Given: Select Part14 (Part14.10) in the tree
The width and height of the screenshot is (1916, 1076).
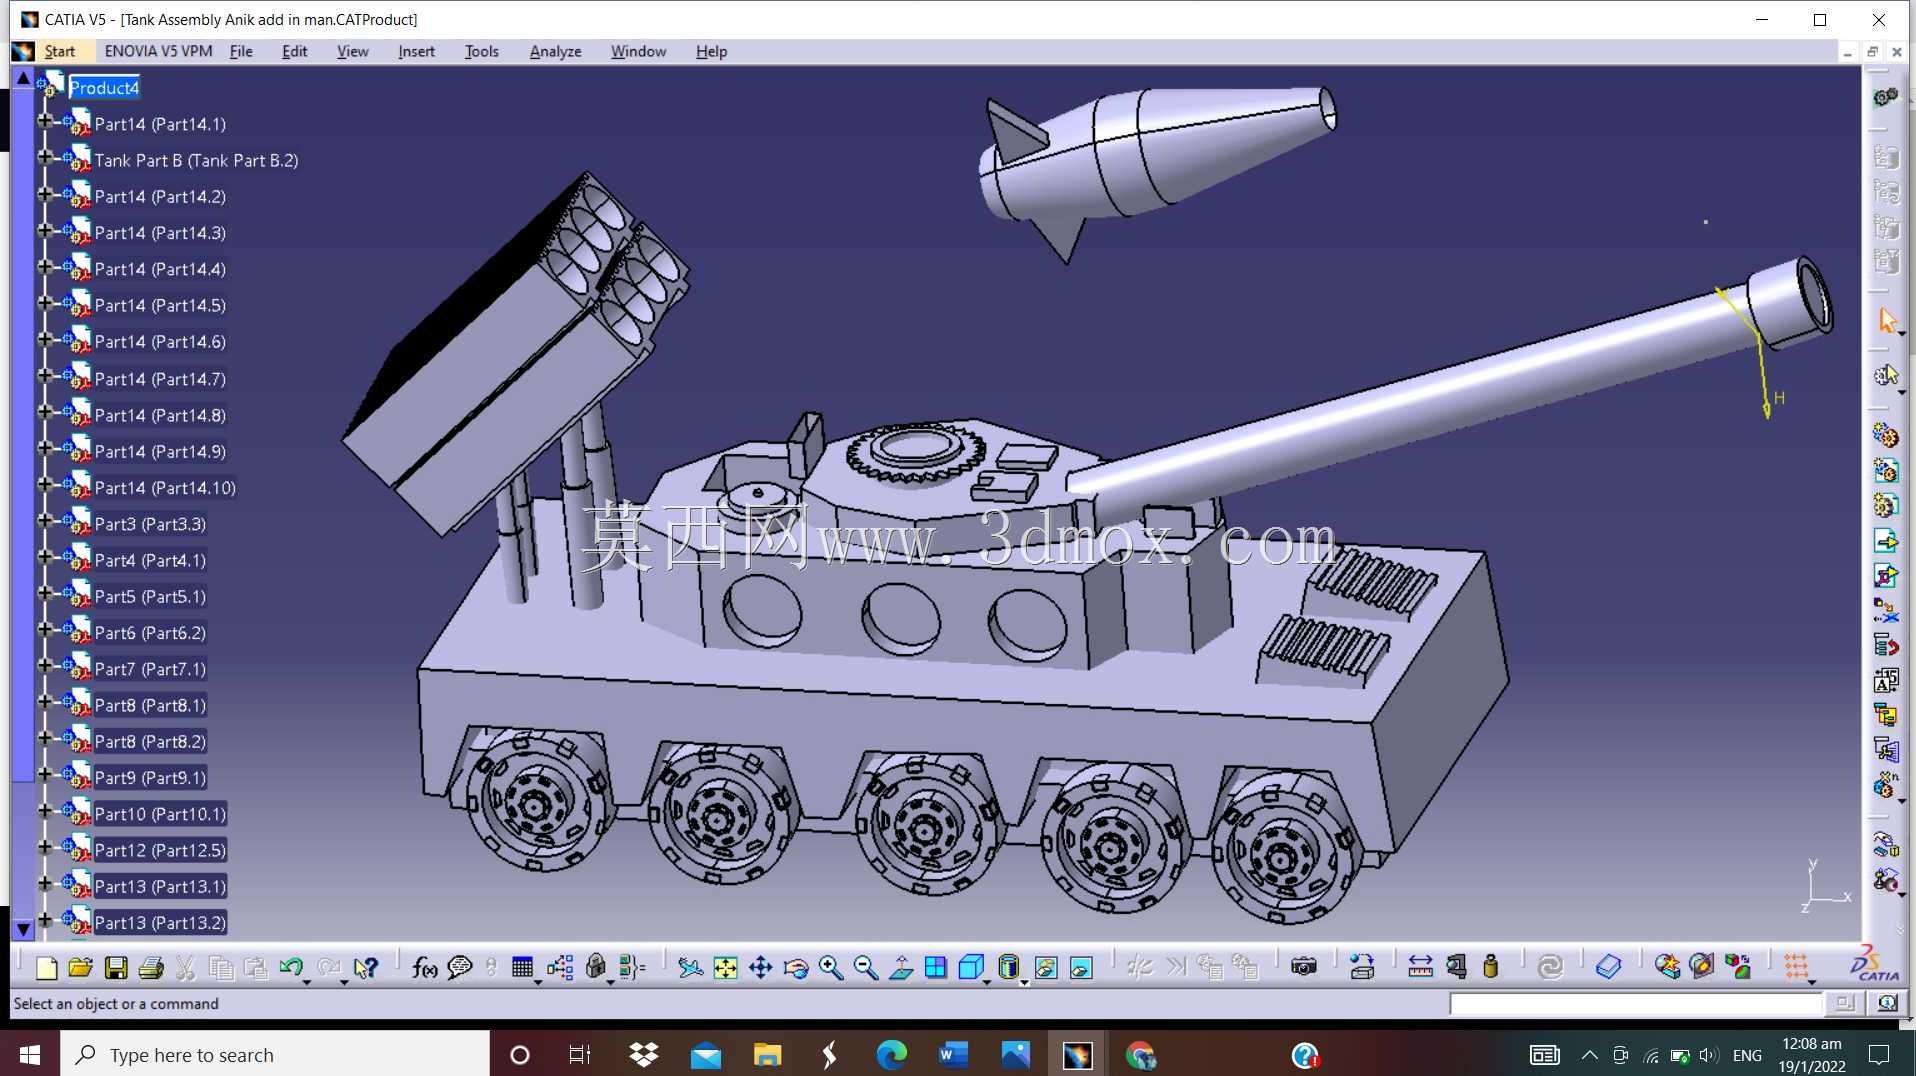Looking at the screenshot, I should 165,488.
